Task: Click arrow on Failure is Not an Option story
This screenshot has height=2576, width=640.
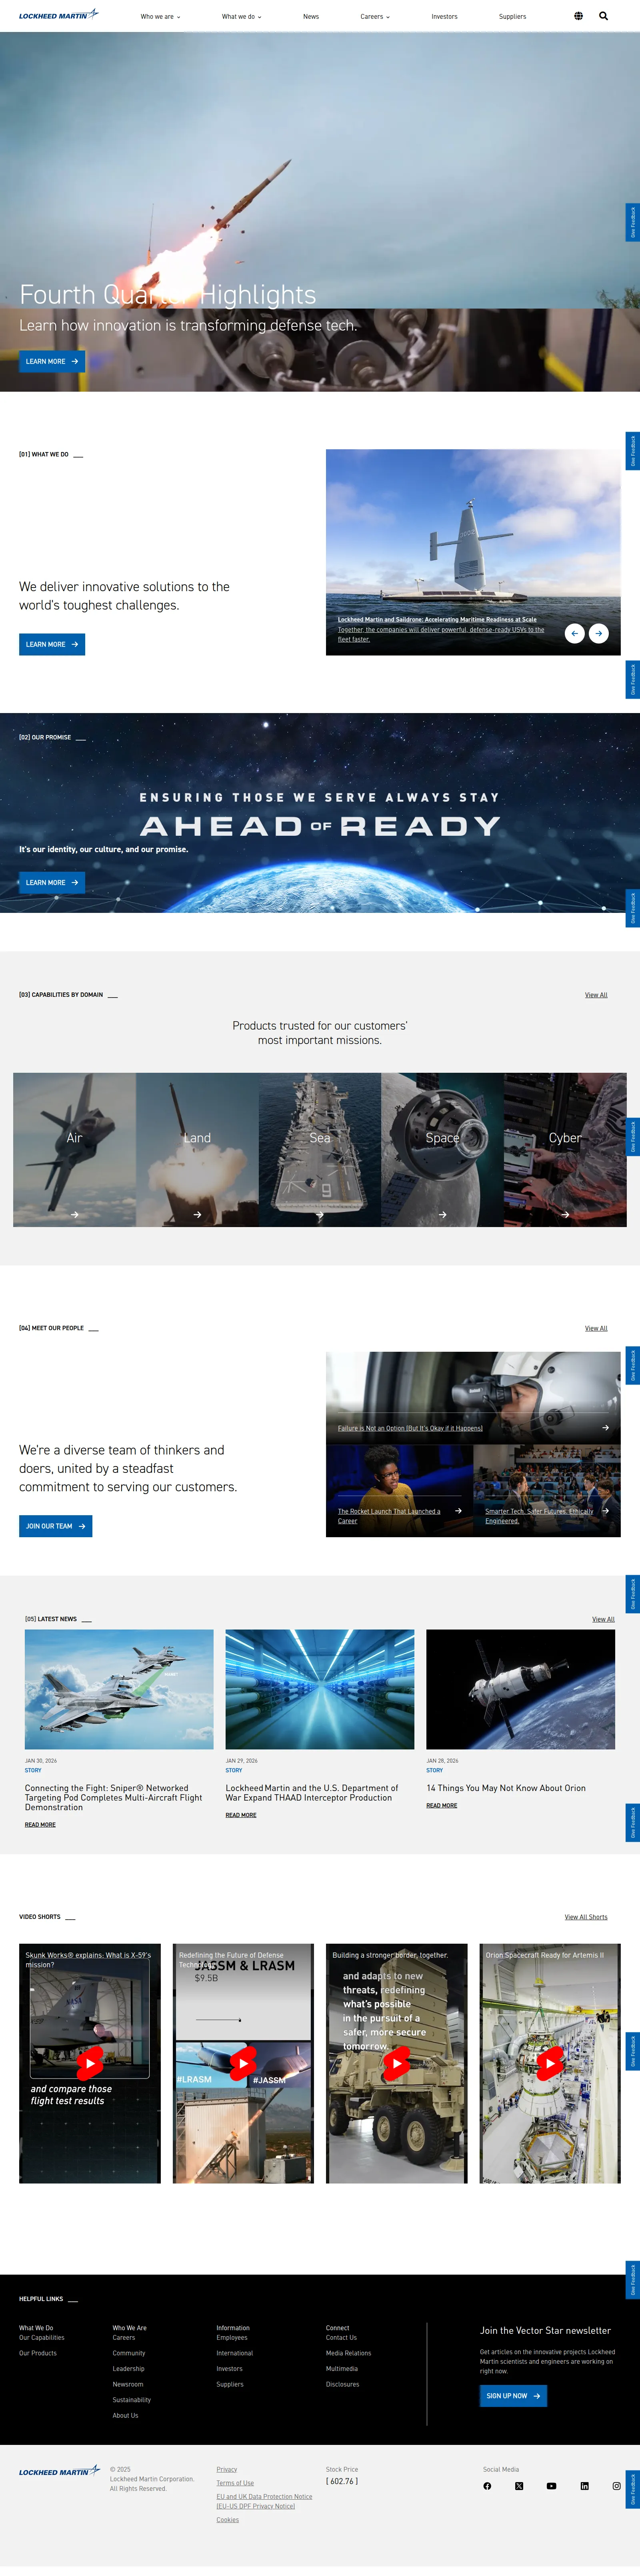Action: (605, 1428)
